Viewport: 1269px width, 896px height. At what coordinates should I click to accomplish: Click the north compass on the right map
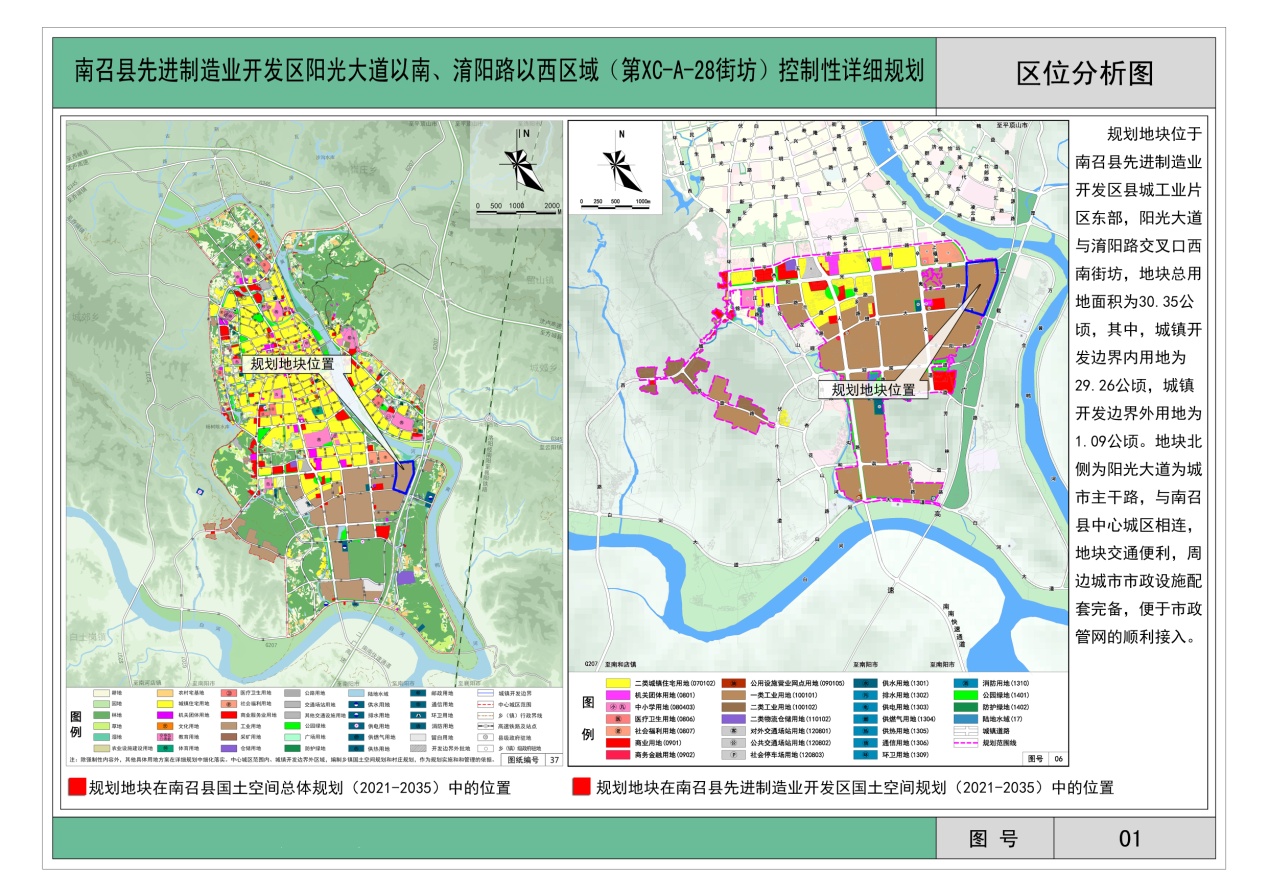[x=620, y=163]
